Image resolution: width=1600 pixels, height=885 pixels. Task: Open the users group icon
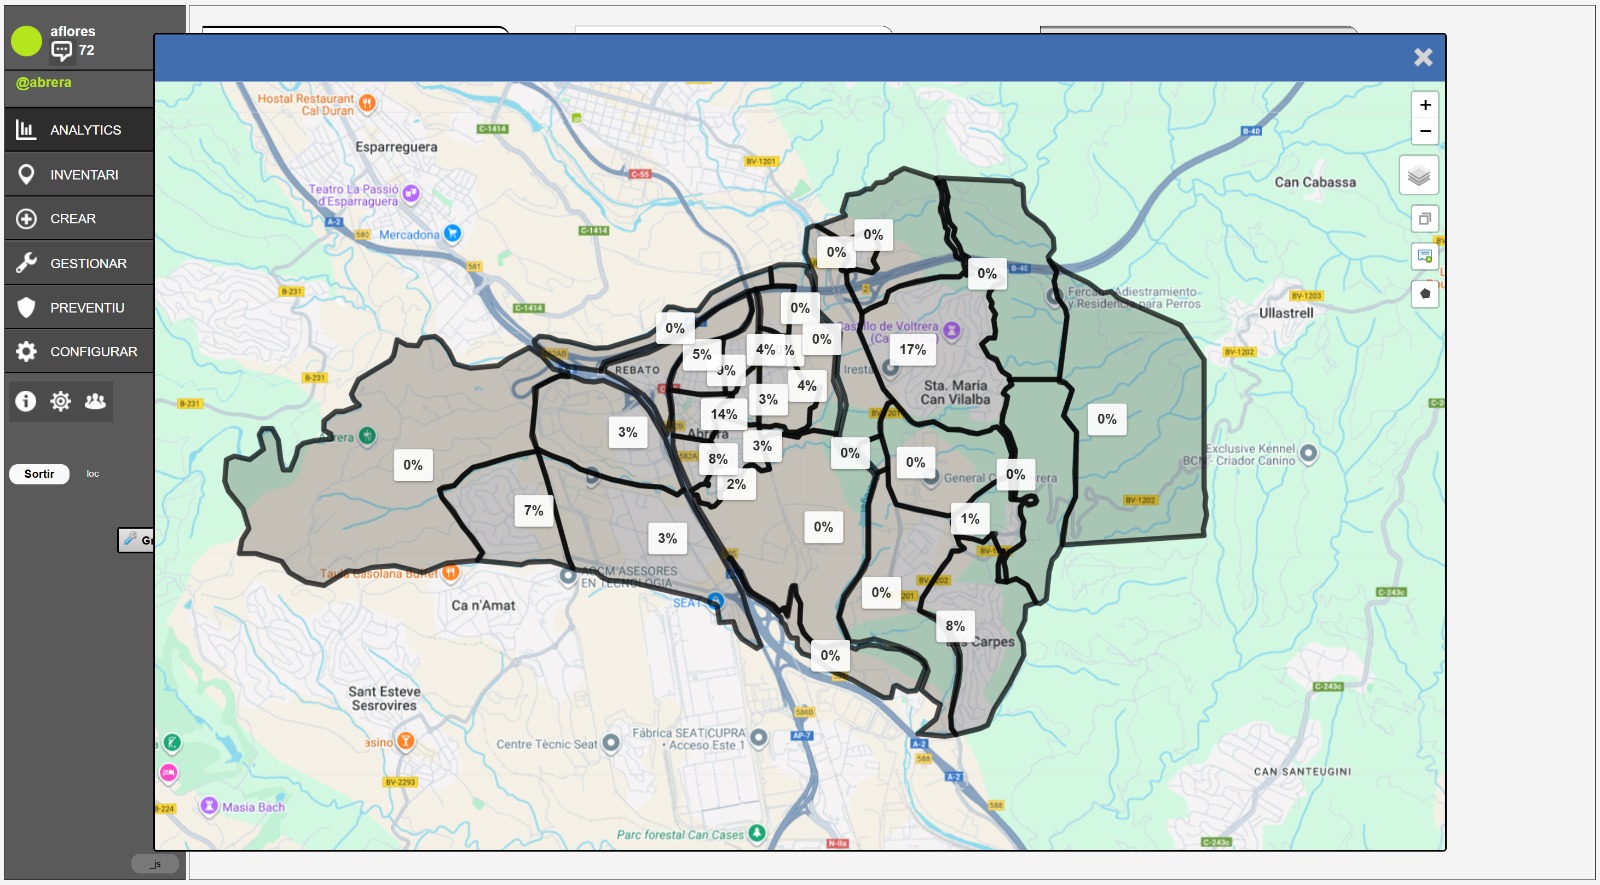(95, 401)
